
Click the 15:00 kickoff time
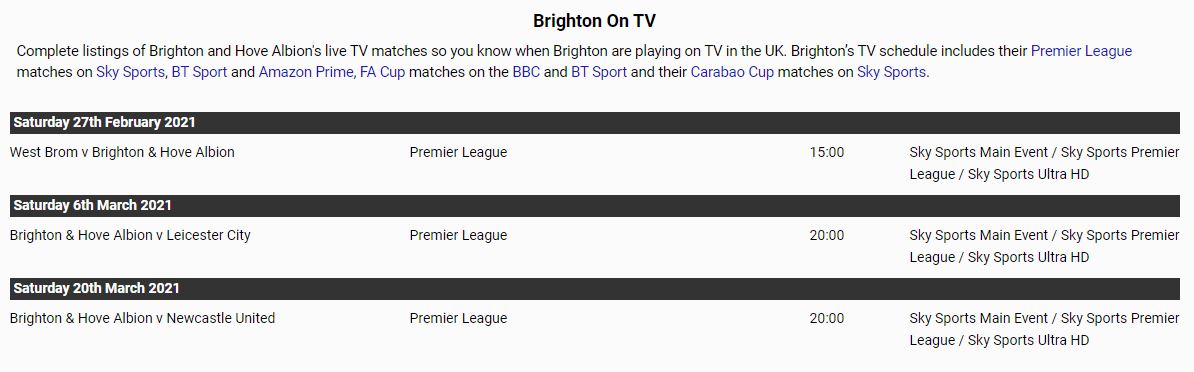click(826, 152)
